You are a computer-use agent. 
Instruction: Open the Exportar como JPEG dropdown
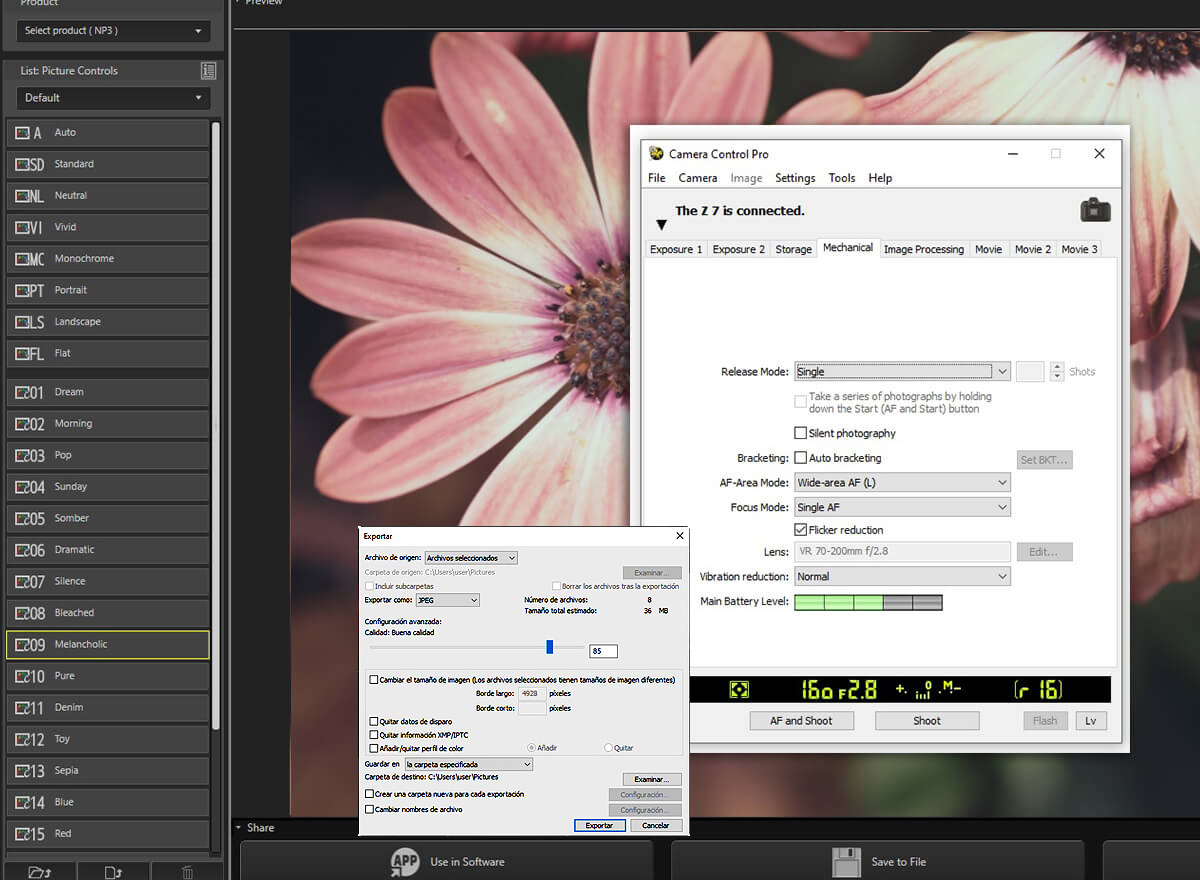click(x=447, y=600)
